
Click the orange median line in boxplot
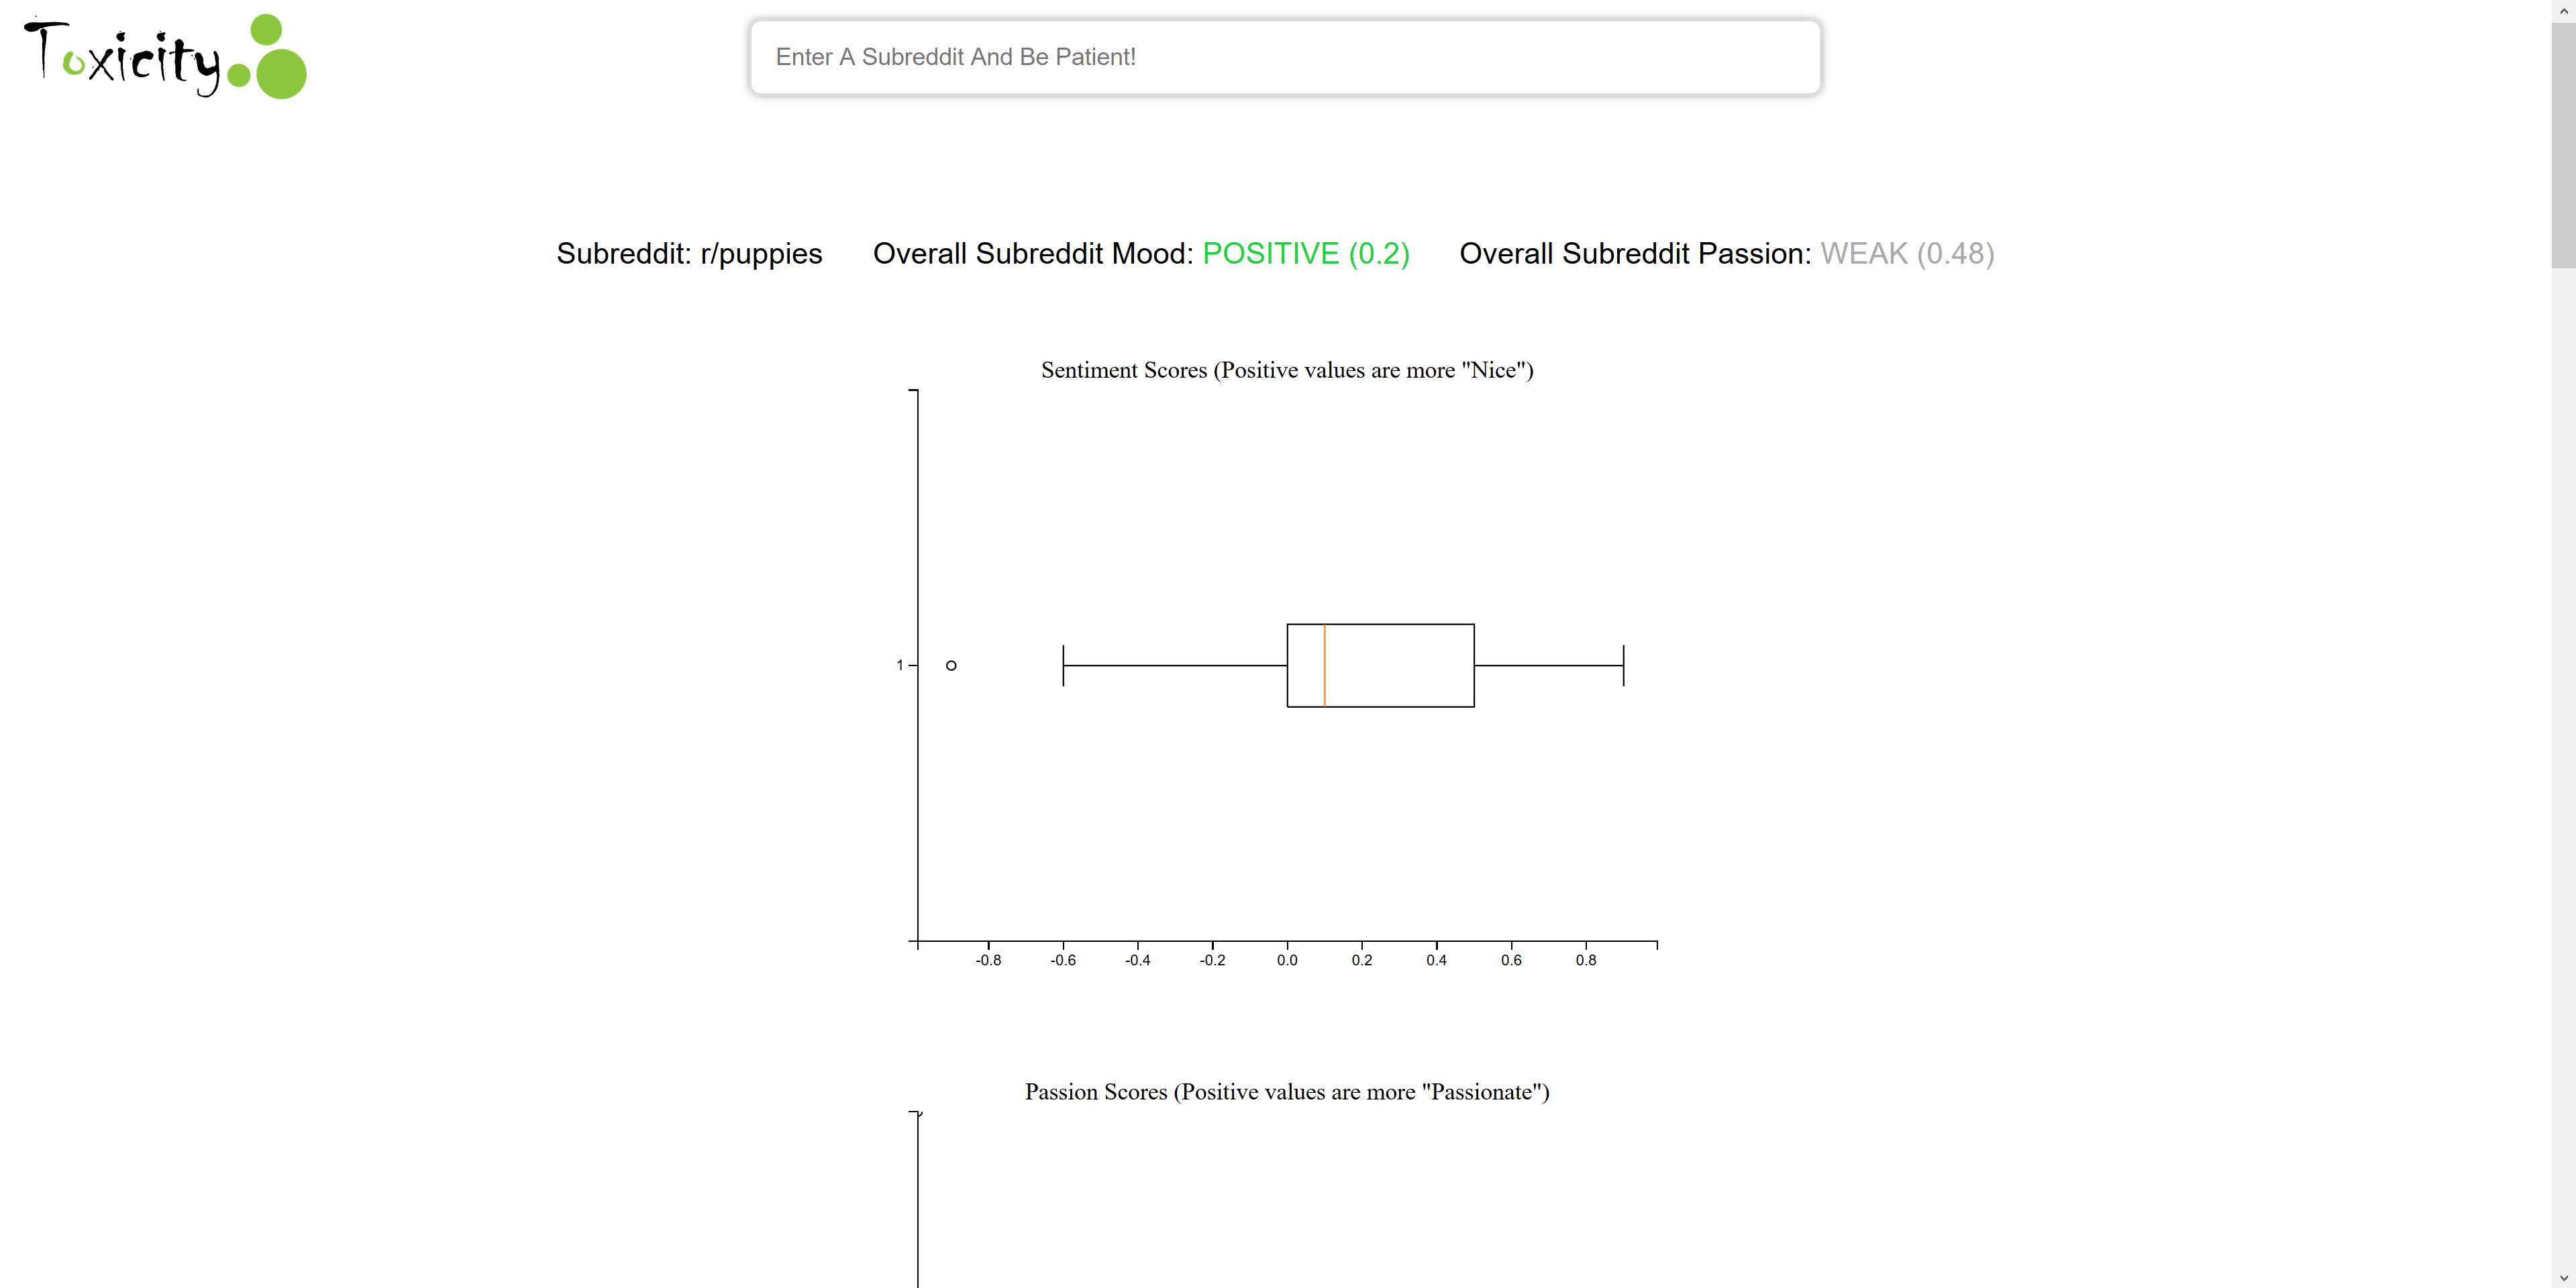(1324, 665)
